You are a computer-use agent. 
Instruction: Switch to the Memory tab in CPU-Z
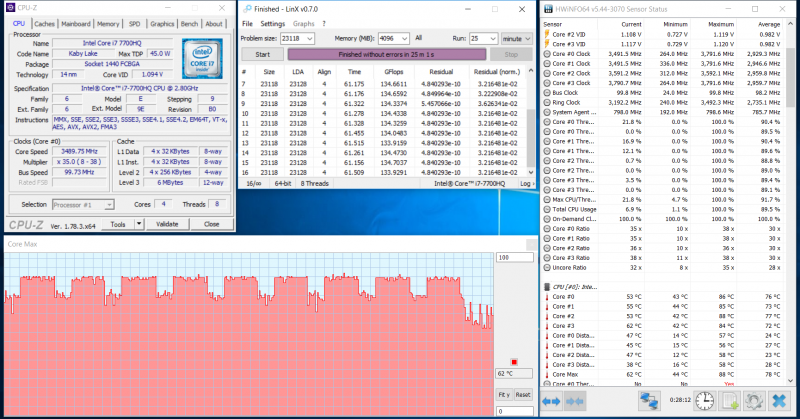click(x=108, y=24)
